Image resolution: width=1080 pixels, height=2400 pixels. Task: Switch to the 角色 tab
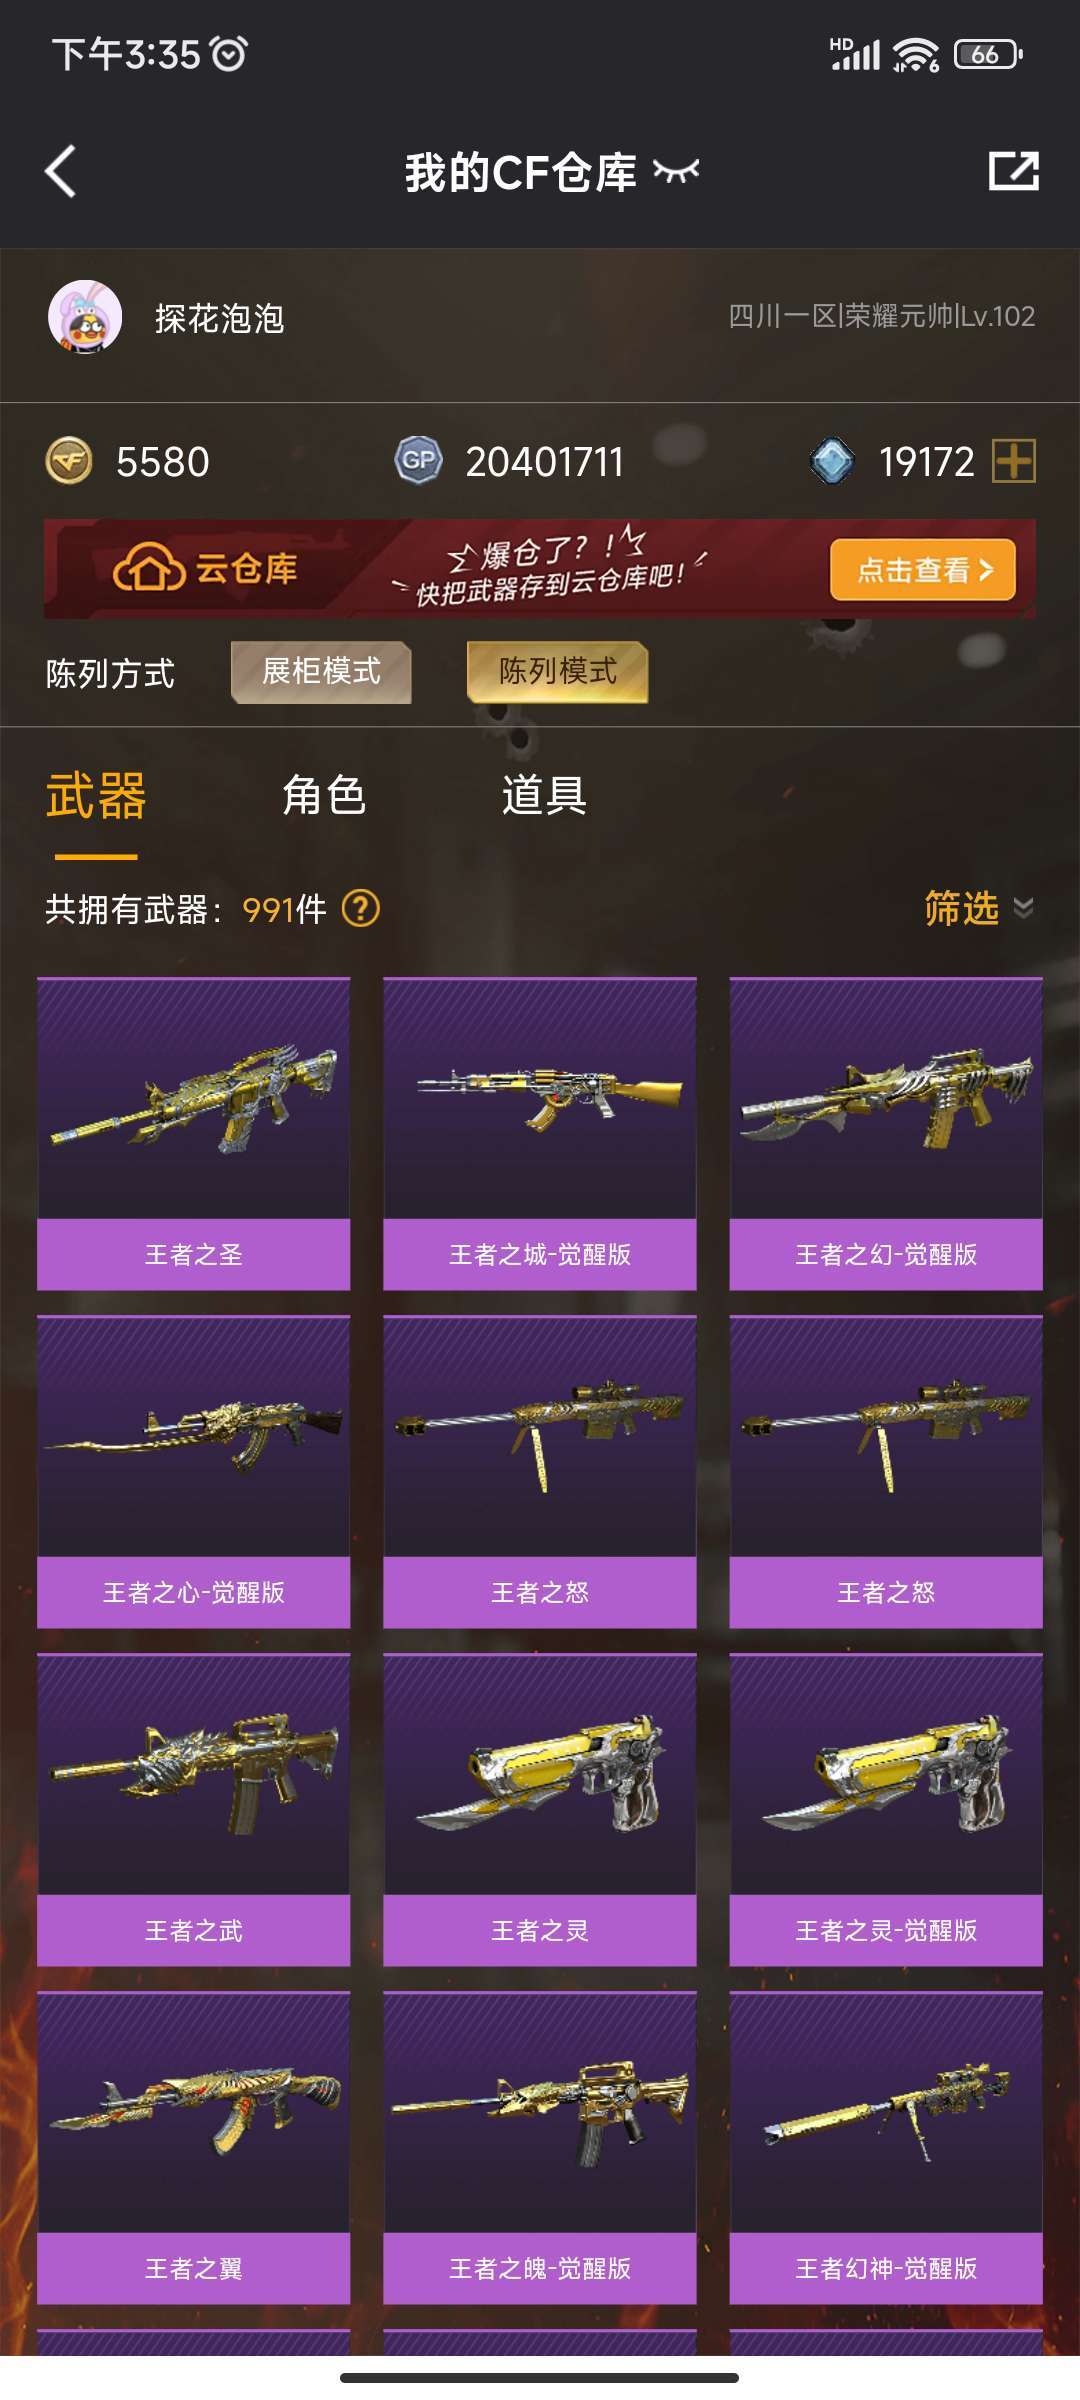[324, 796]
